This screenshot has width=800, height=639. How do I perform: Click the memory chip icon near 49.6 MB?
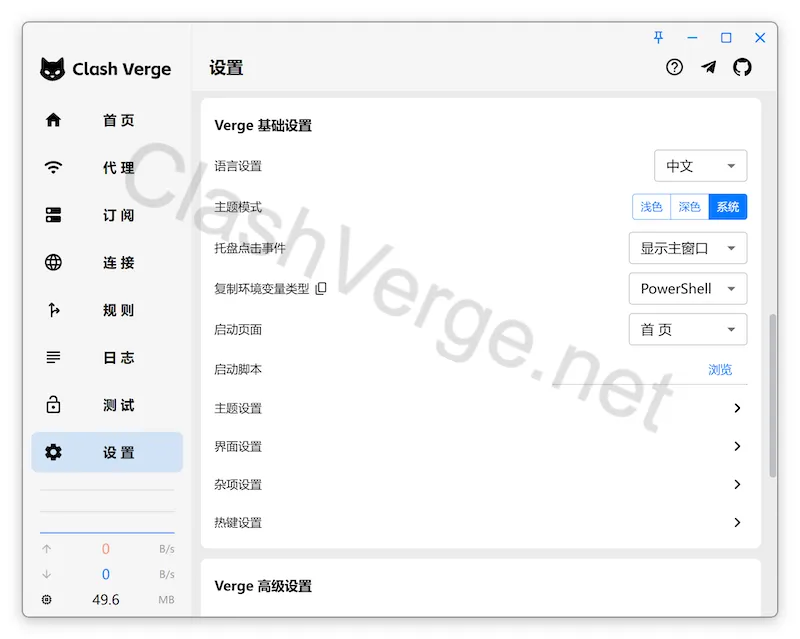(x=46, y=599)
